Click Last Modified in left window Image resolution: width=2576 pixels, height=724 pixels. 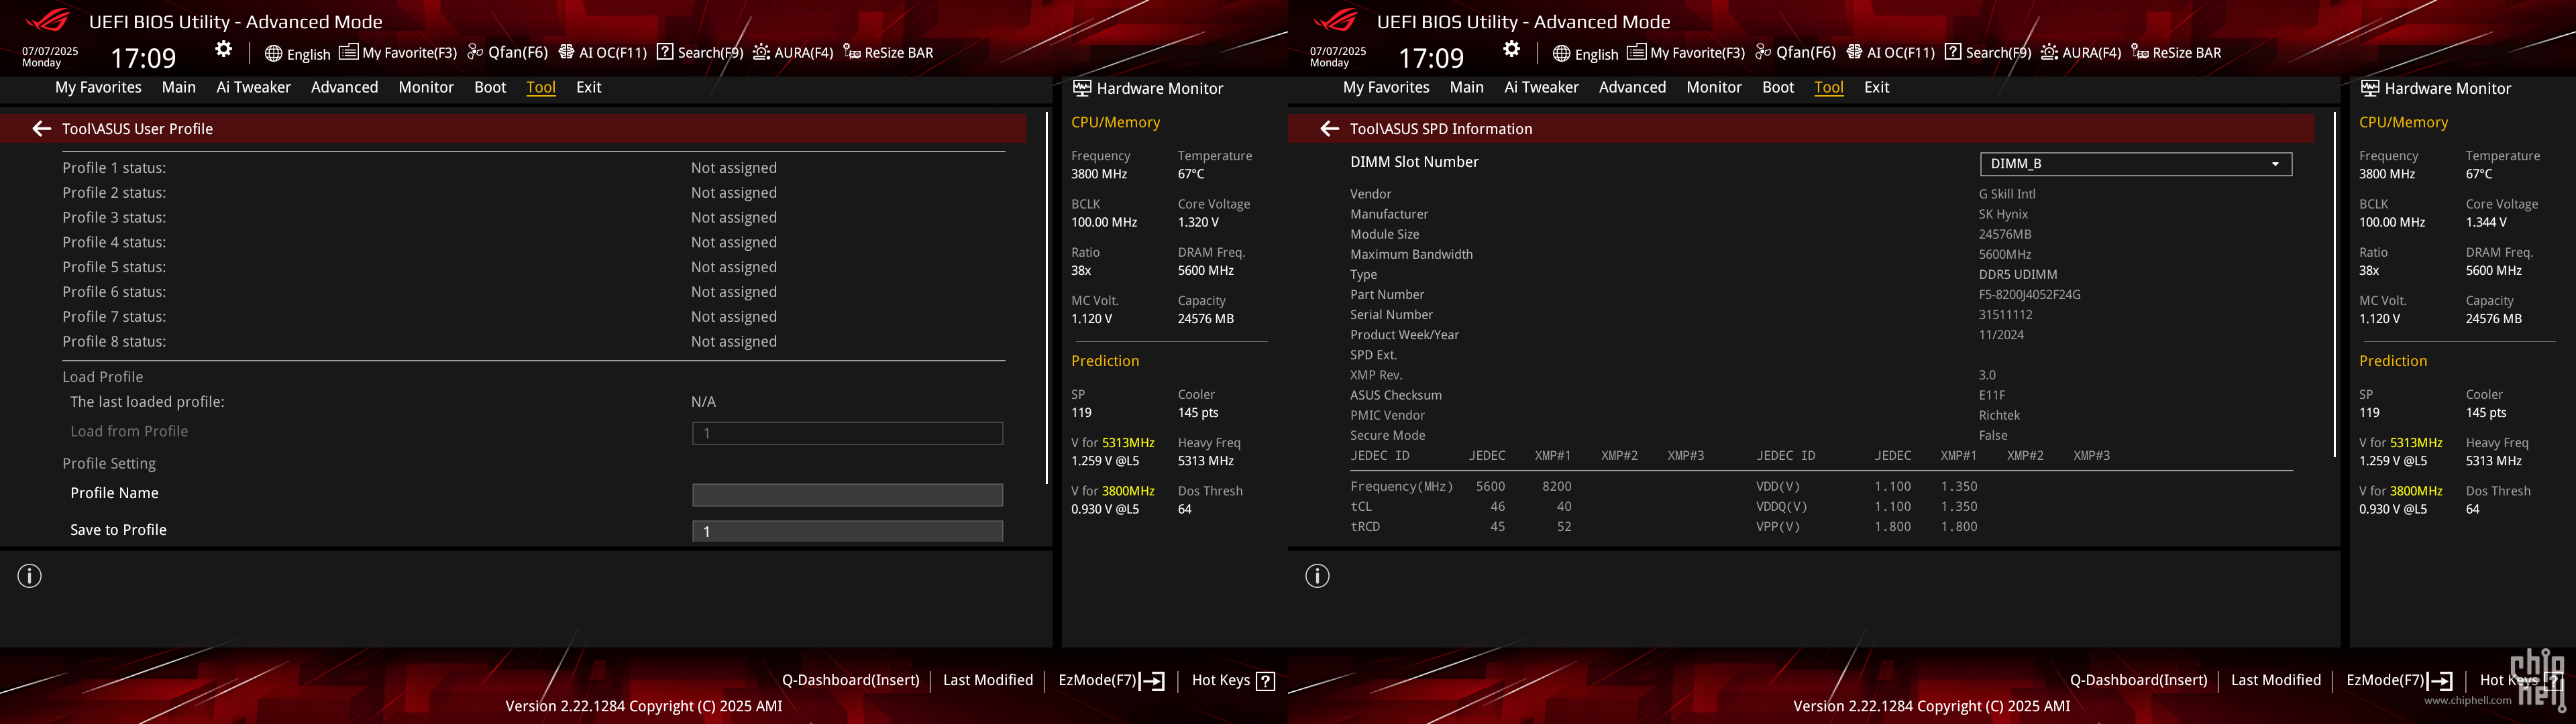pyautogui.click(x=988, y=680)
